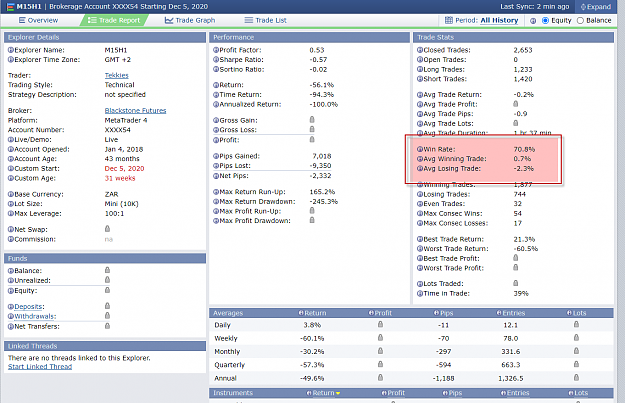The image size is (625, 403).
Task: Open the Deposits link
Action: click(28, 307)
